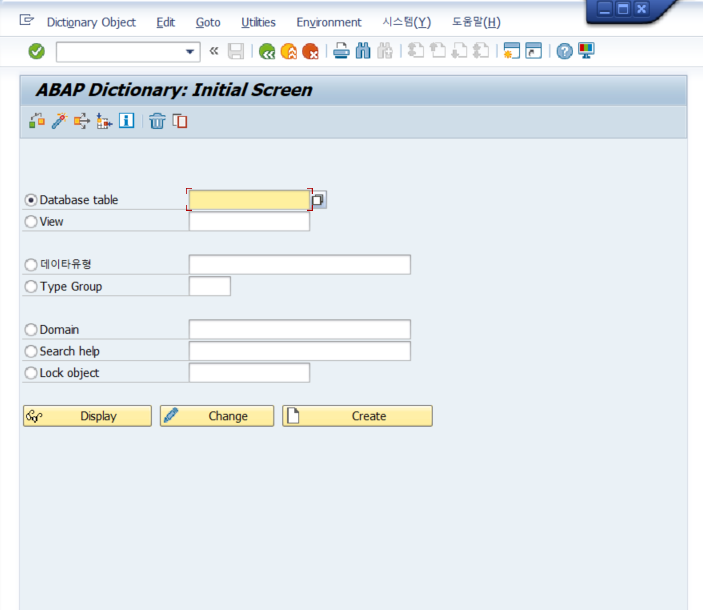The height and width of the screenshot is (610, 703).
Task: Click the Where-Used List icon
Action: 82,121
